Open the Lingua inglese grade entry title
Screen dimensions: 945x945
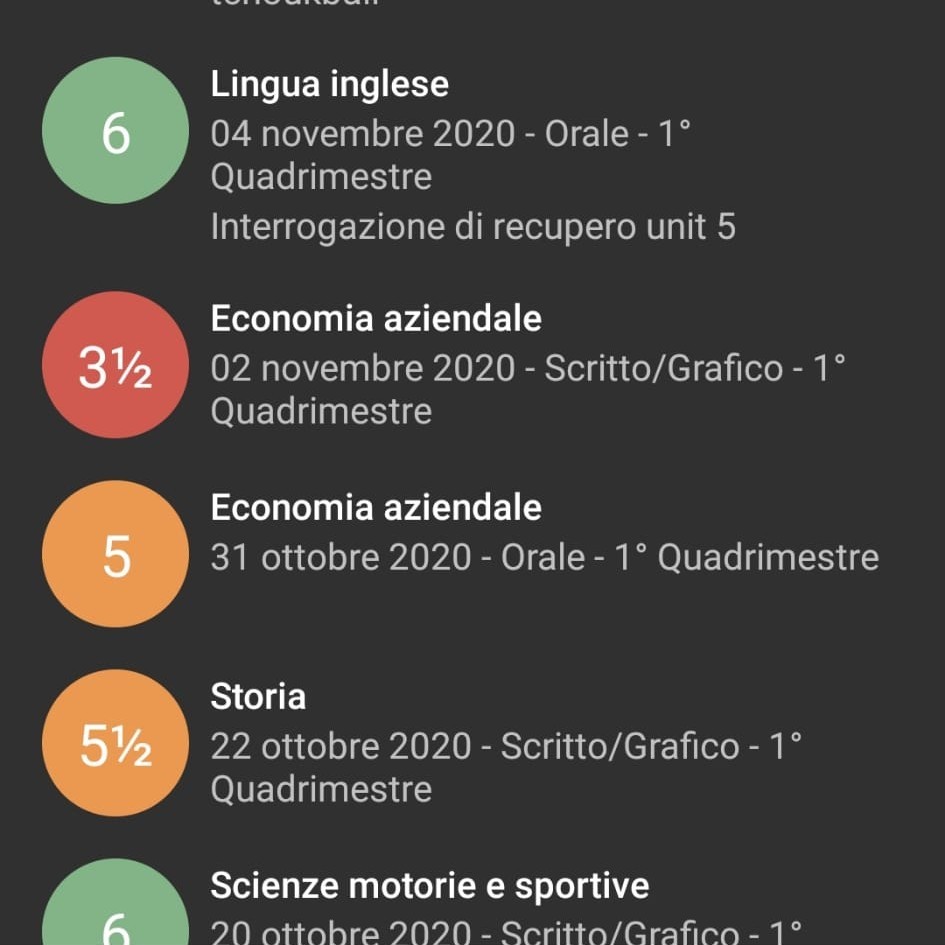coord(330,83)
